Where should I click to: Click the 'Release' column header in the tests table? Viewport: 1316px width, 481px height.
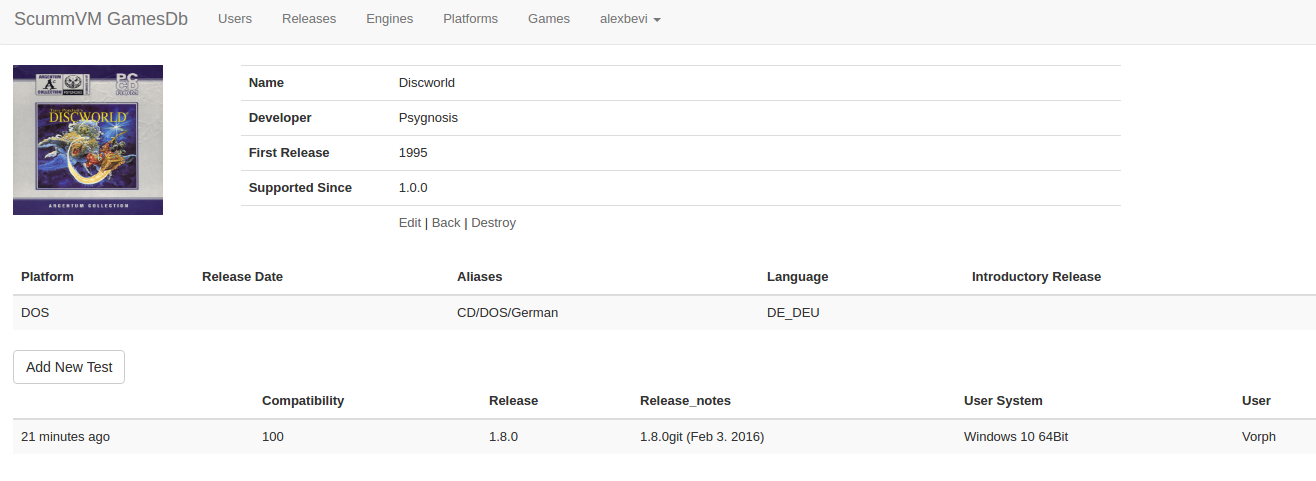[x=513, y=401]
